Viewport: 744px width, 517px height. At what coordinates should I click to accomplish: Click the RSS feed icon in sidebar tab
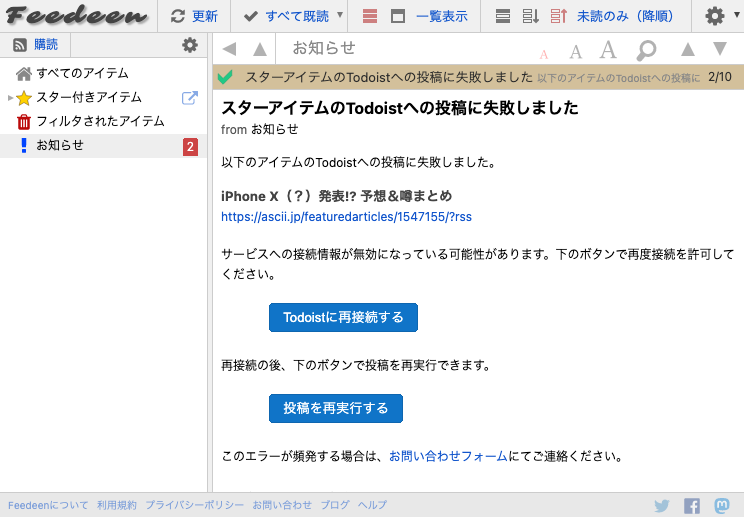point(20,45)
